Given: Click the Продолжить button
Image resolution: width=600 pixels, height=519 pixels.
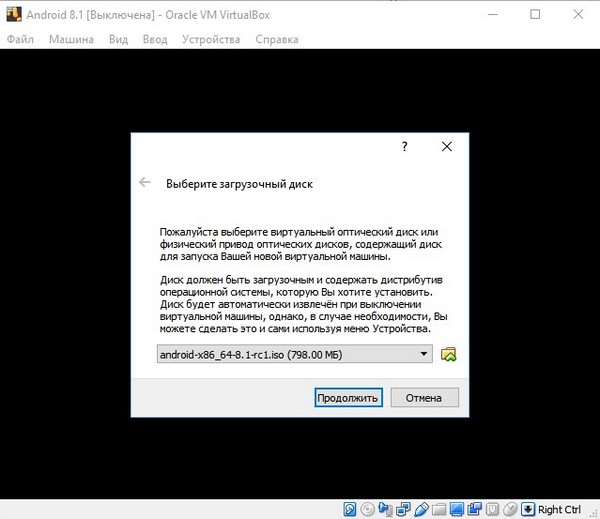Looking at the screenshot, I should [348, 398].
